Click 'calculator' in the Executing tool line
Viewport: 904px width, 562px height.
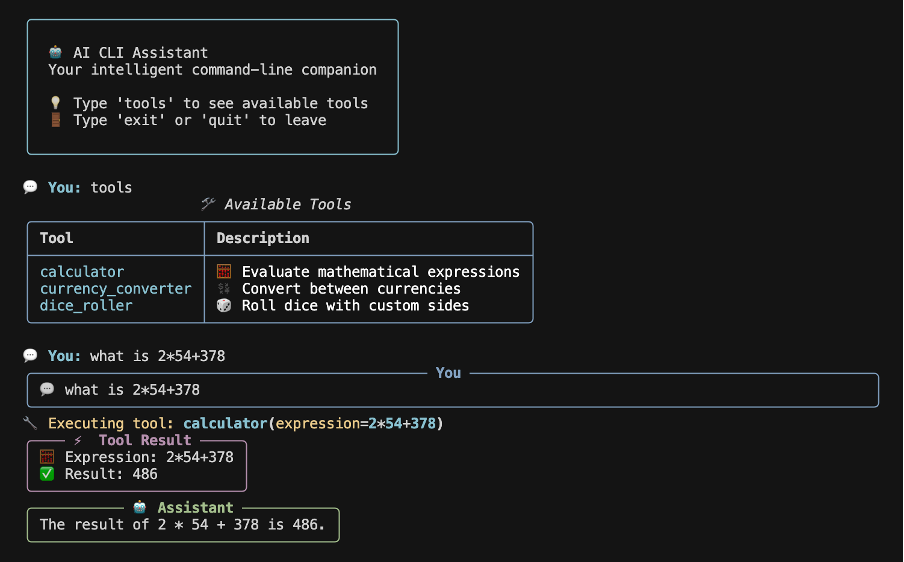(x=225, y=423)
